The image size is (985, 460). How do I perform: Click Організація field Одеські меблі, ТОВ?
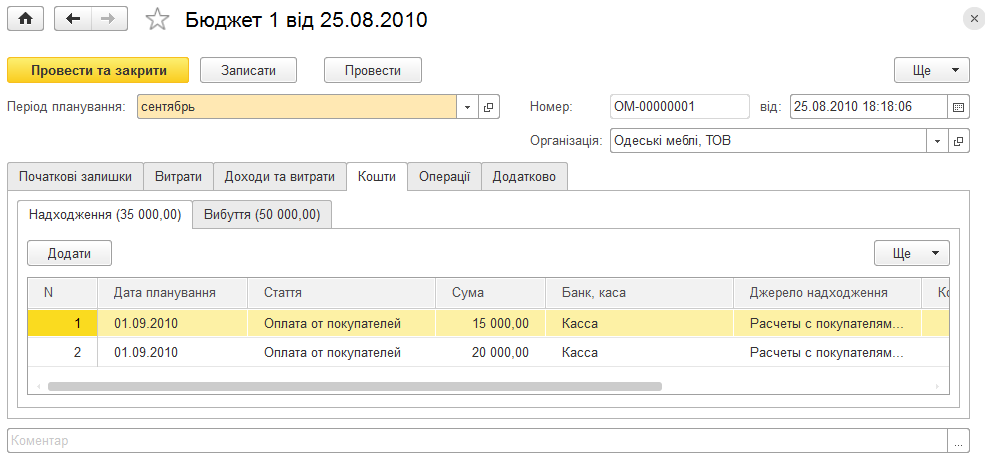point(768,141)
